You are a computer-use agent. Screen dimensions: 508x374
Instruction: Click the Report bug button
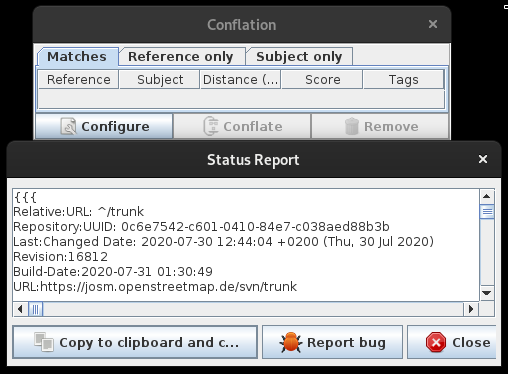pyautogui.click(x=332, y=342)
